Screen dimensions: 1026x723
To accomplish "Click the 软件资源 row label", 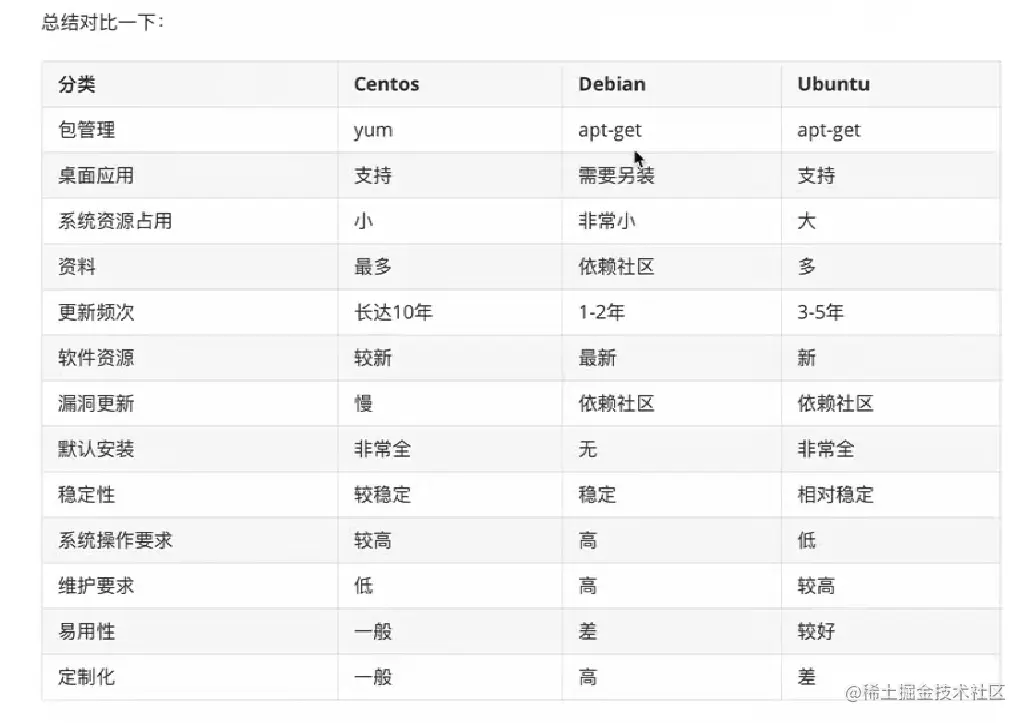I will coord(96,358).
